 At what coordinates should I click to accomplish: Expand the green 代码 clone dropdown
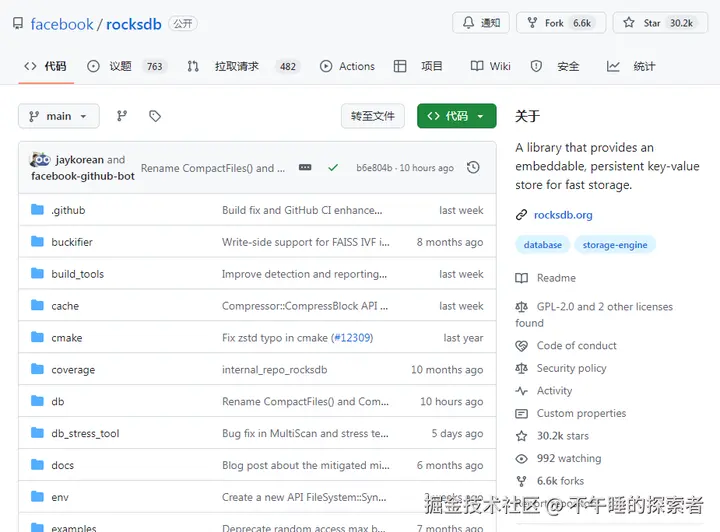456,116
